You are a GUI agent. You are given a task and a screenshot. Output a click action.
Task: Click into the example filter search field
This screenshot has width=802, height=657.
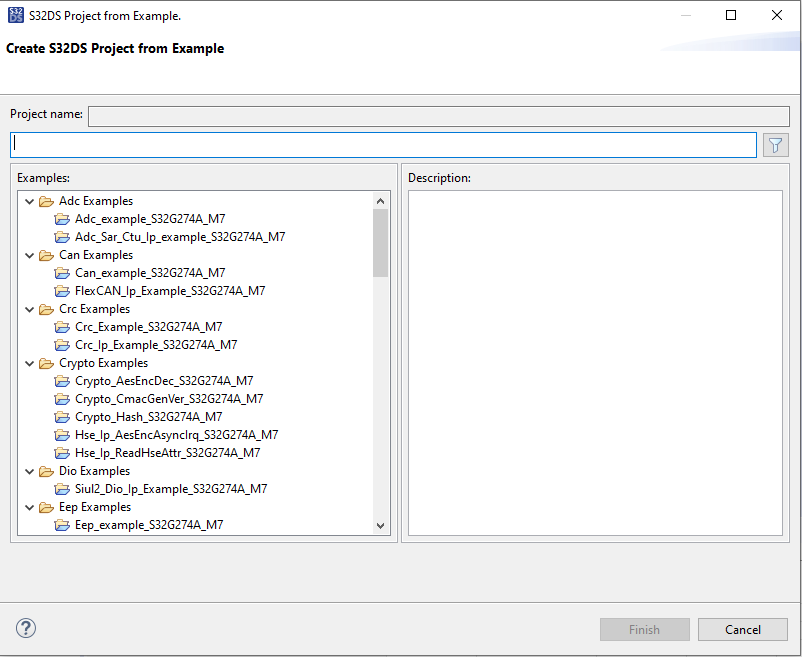coord(383,145)
